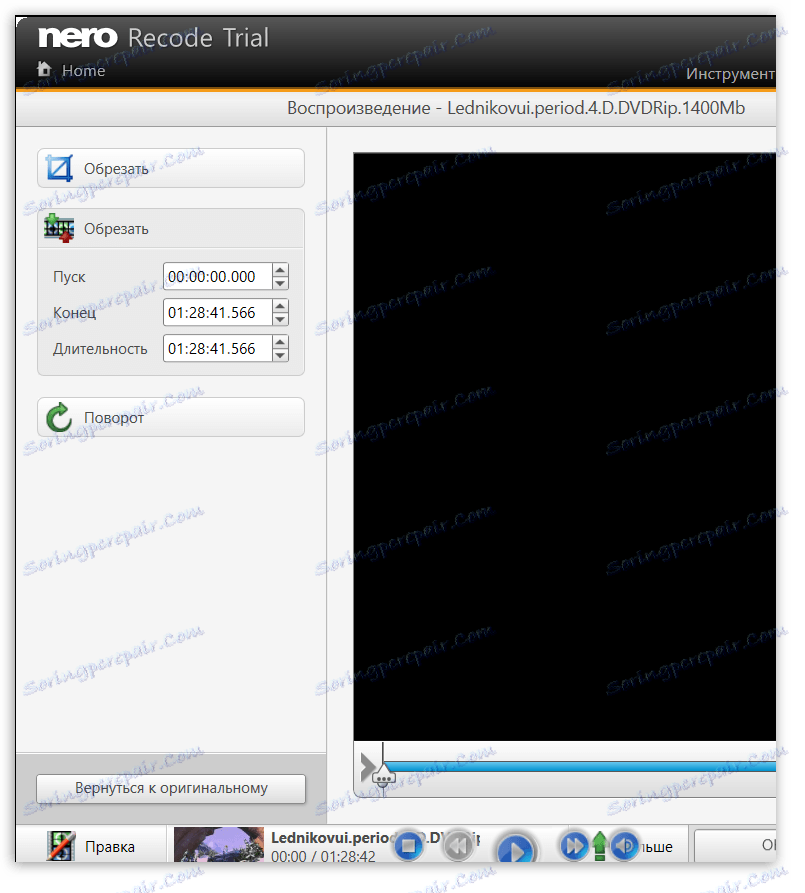Select the Lednikovui.period video thumbnail

click(x=219, y=845)
